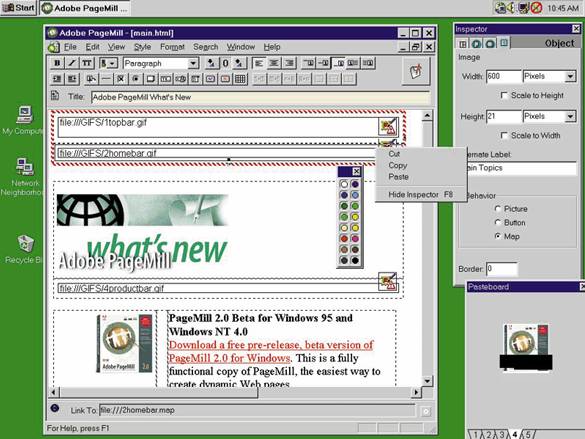Image resolution: width=585 pixels, height=439 pixels.
Task: Apply Teletype TT text style
Action: click(87, 63)
